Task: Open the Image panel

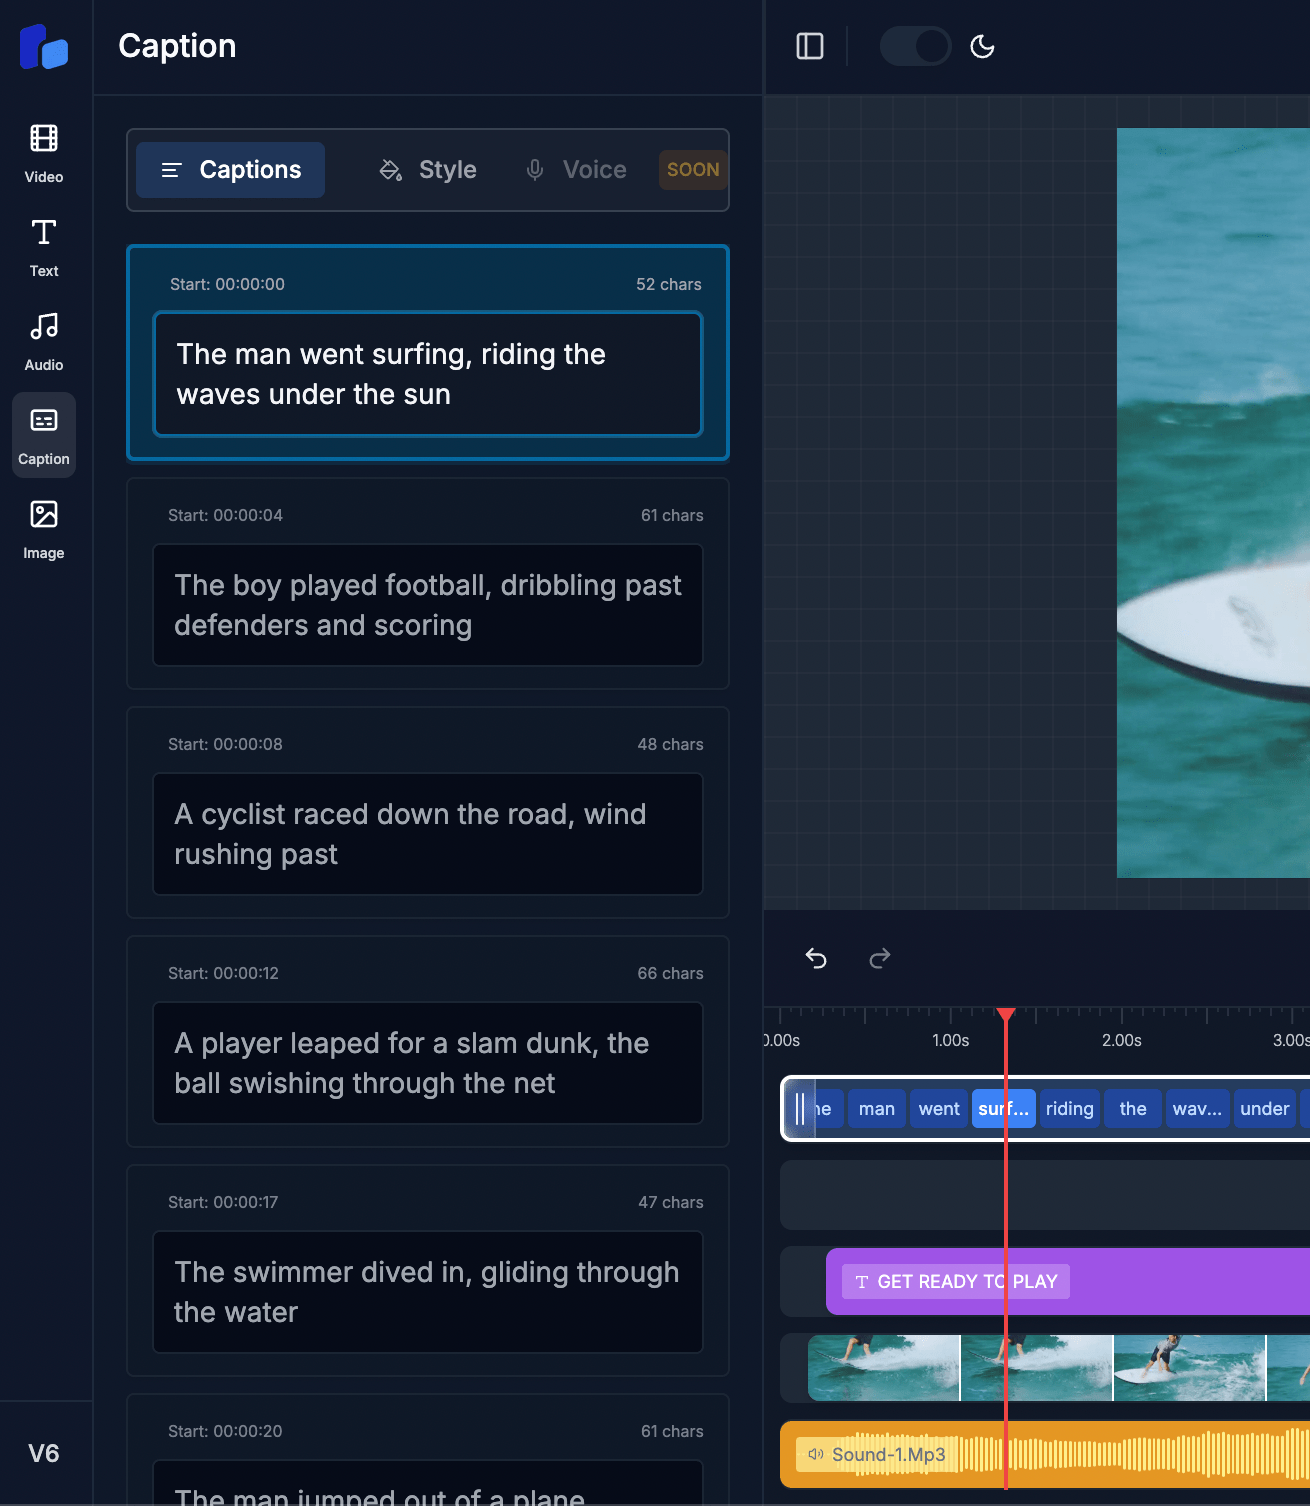Action: (x=43, y=527)
